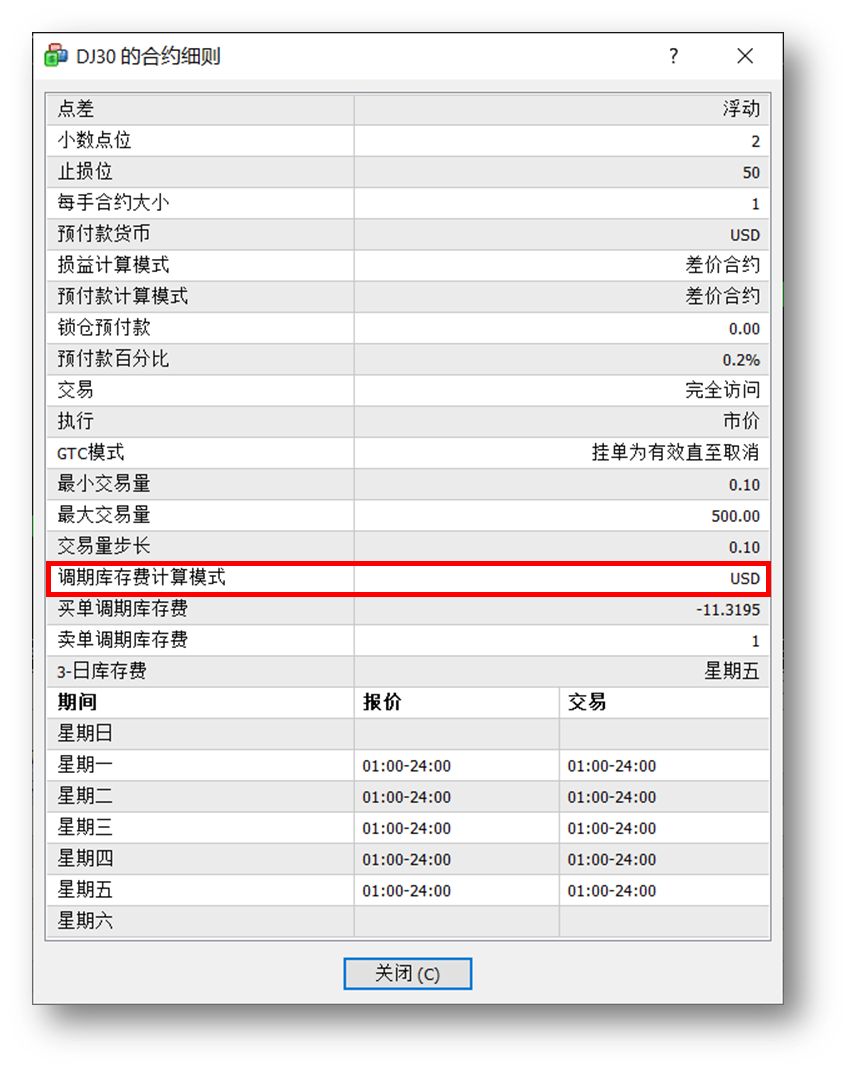Click the 期间 column header

coord(77,702)
